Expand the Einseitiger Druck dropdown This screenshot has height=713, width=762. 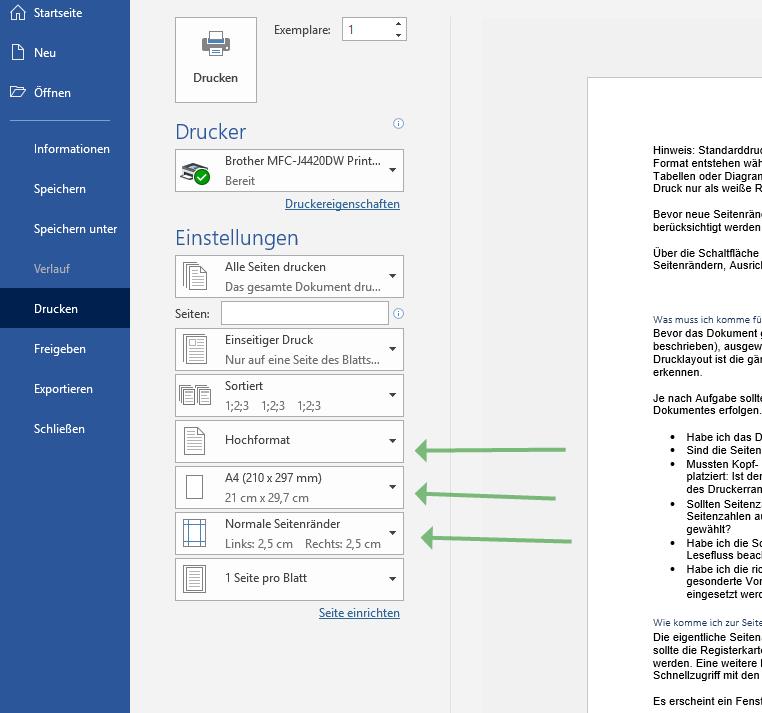[392, 349]
